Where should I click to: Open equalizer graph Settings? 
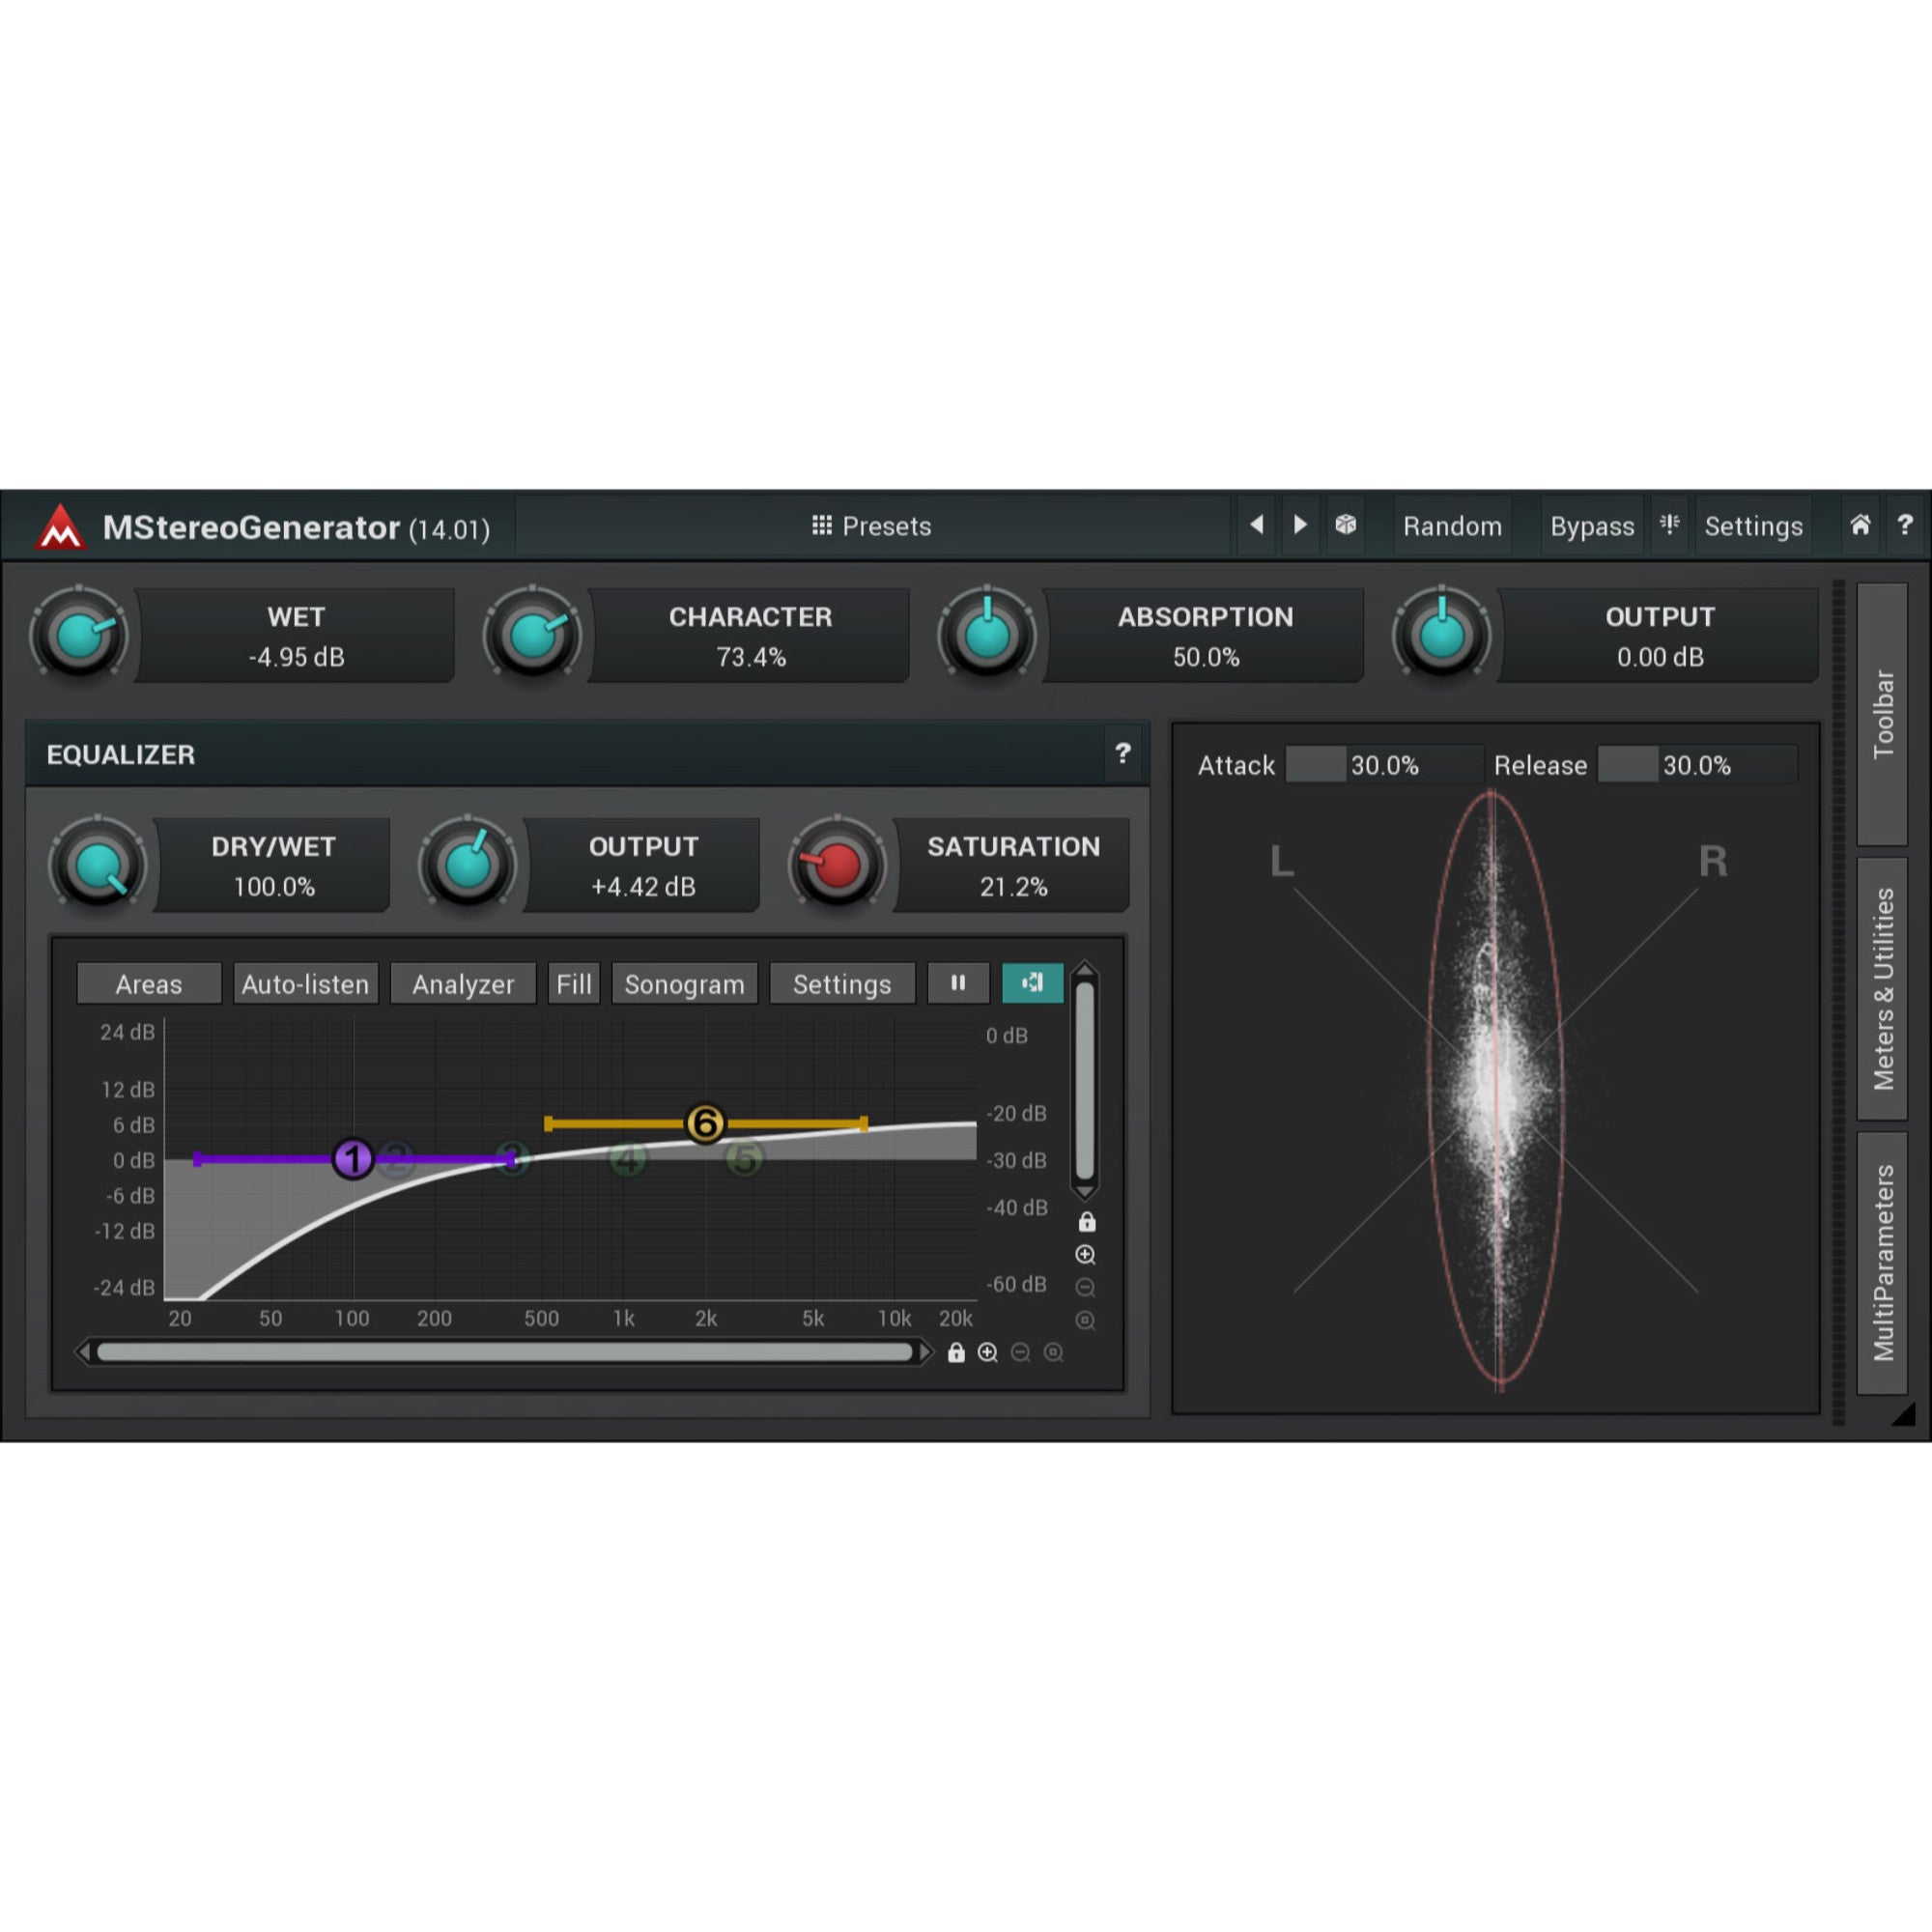pyautogui.click(x=842, y=983)
